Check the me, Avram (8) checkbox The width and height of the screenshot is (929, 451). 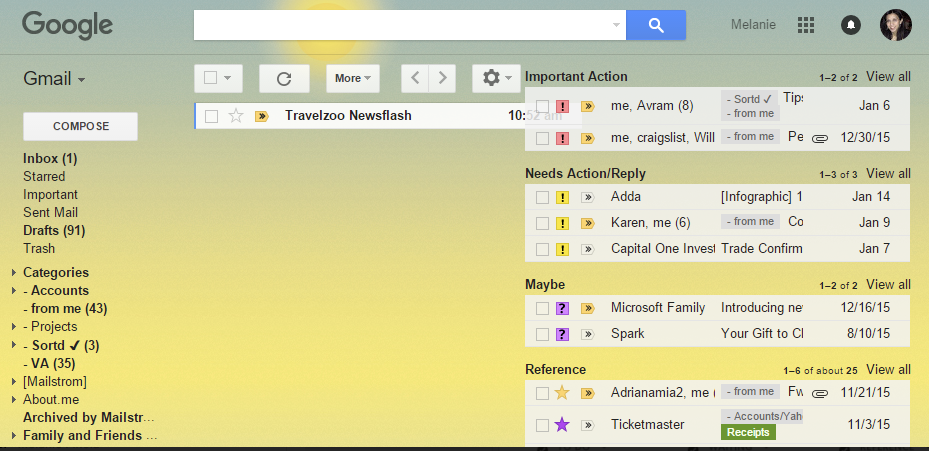542,107
